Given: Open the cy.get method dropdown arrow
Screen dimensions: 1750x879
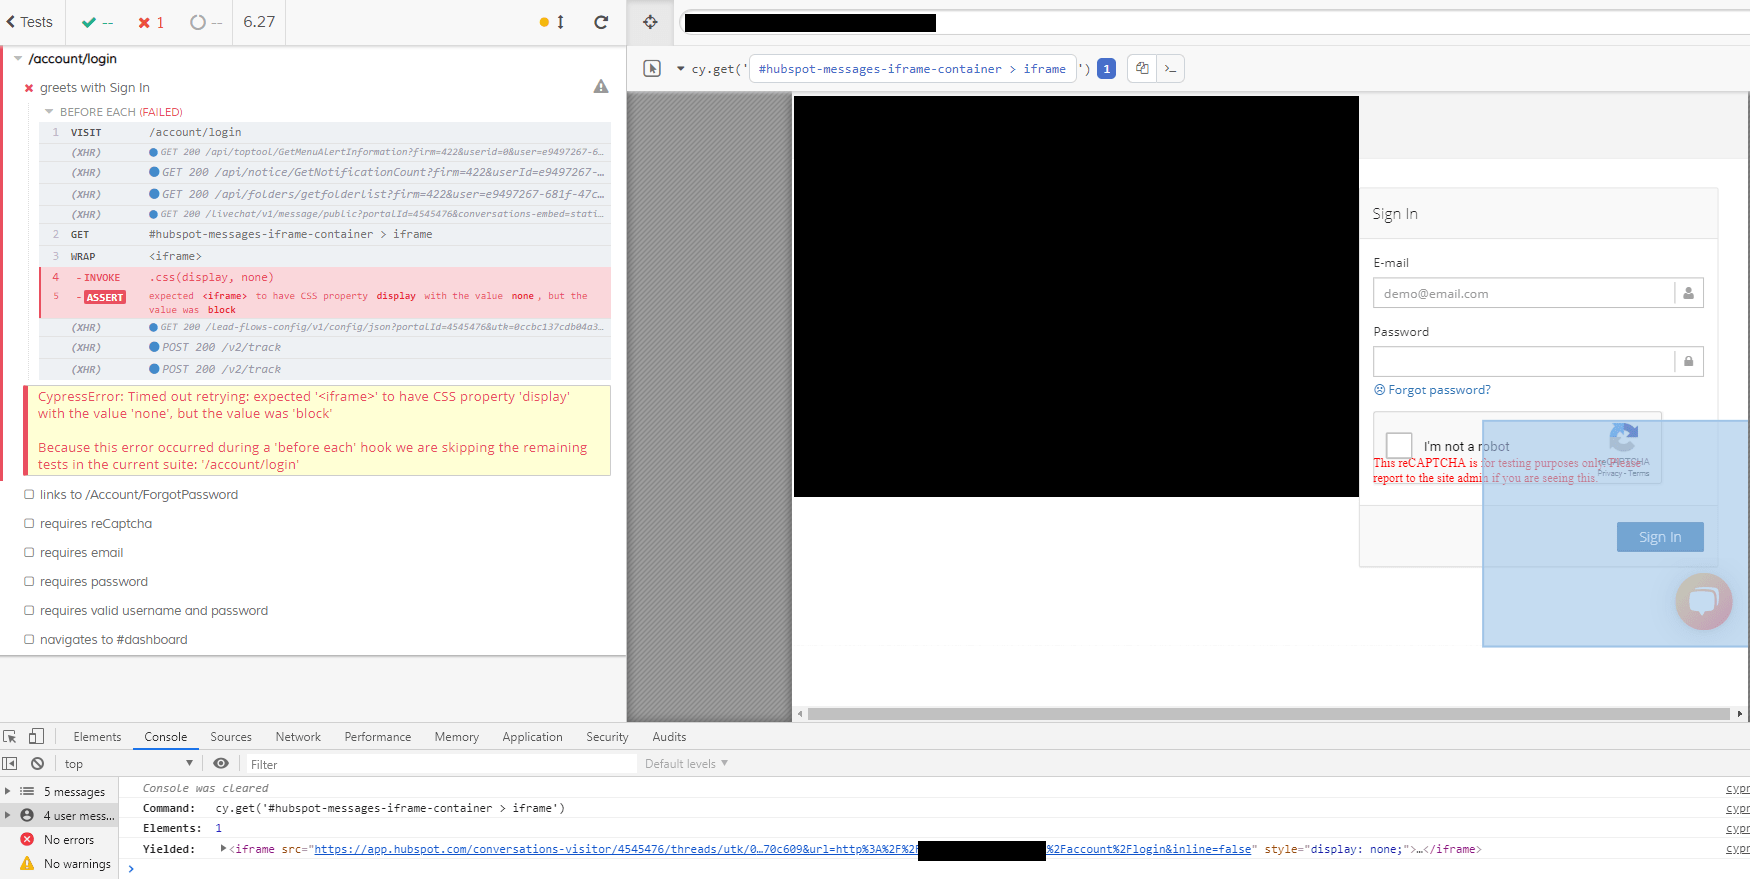Looking at the screenshot, I should (681, 69).
